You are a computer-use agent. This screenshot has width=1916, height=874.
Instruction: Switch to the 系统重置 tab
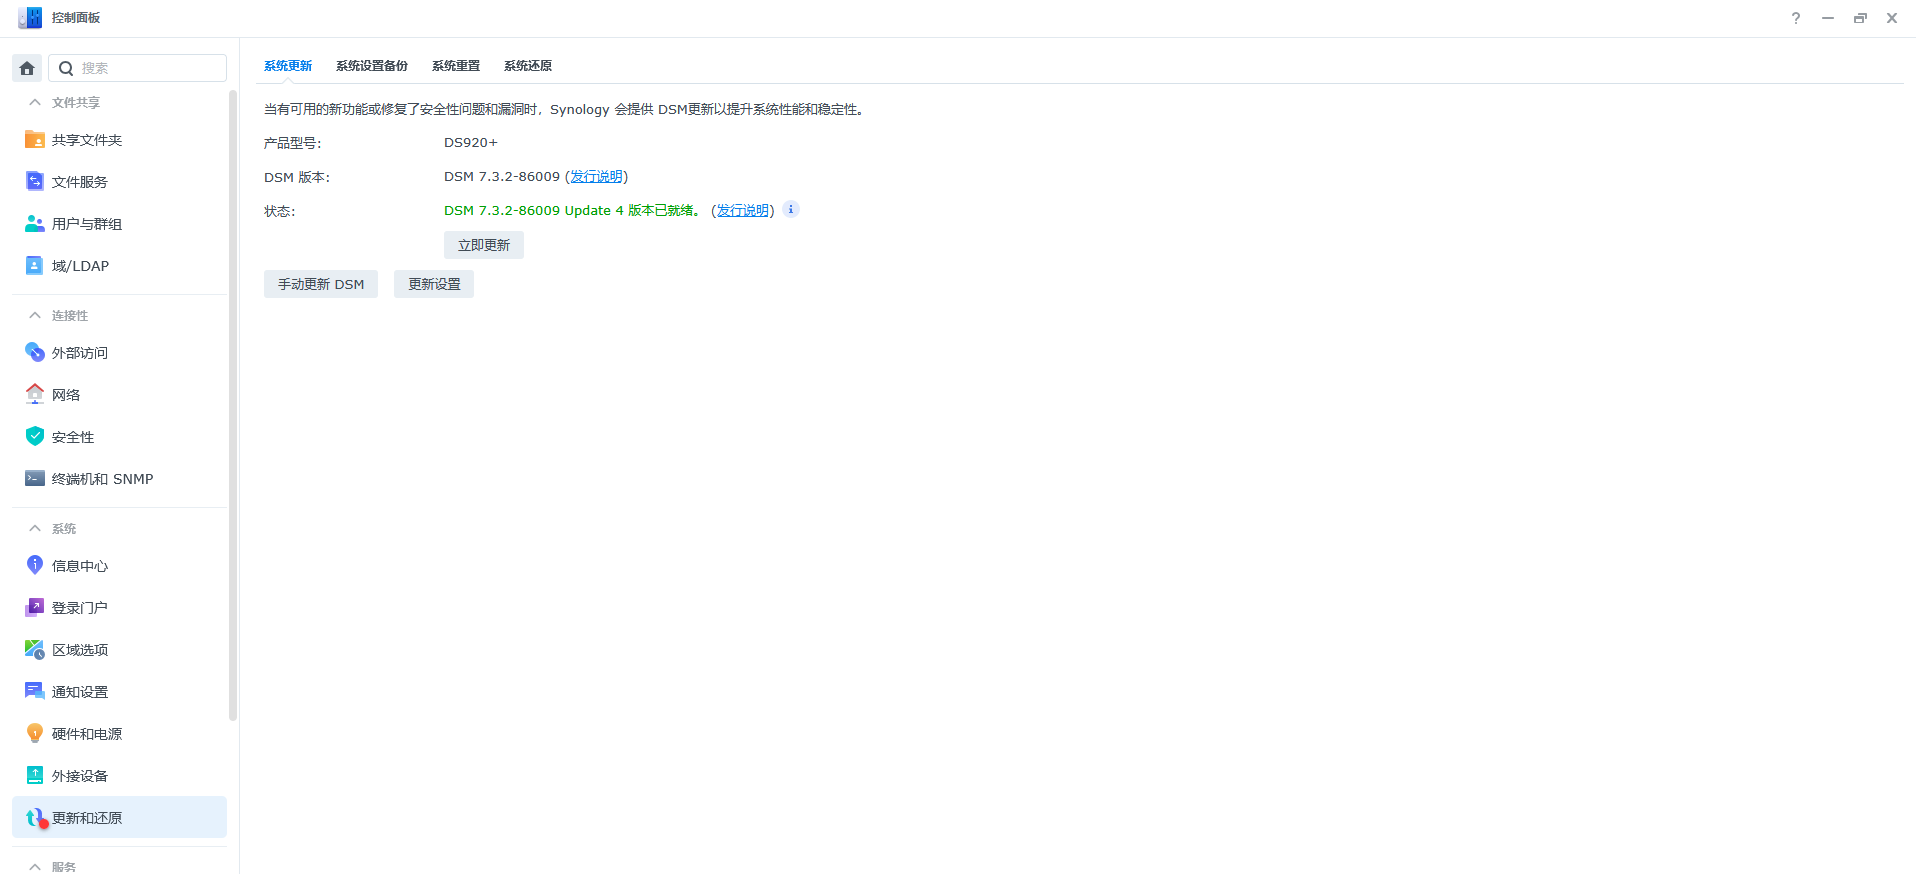click(x=456, y=66)
